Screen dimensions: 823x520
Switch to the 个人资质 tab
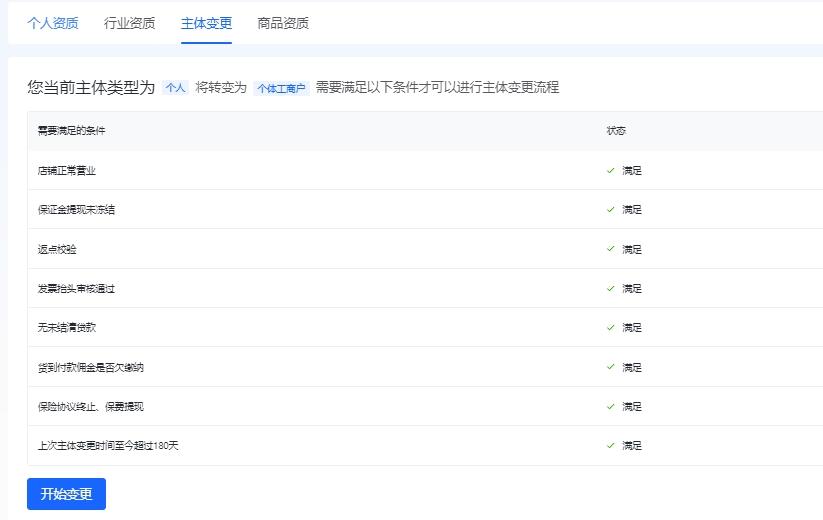click(x=52, y=23)
